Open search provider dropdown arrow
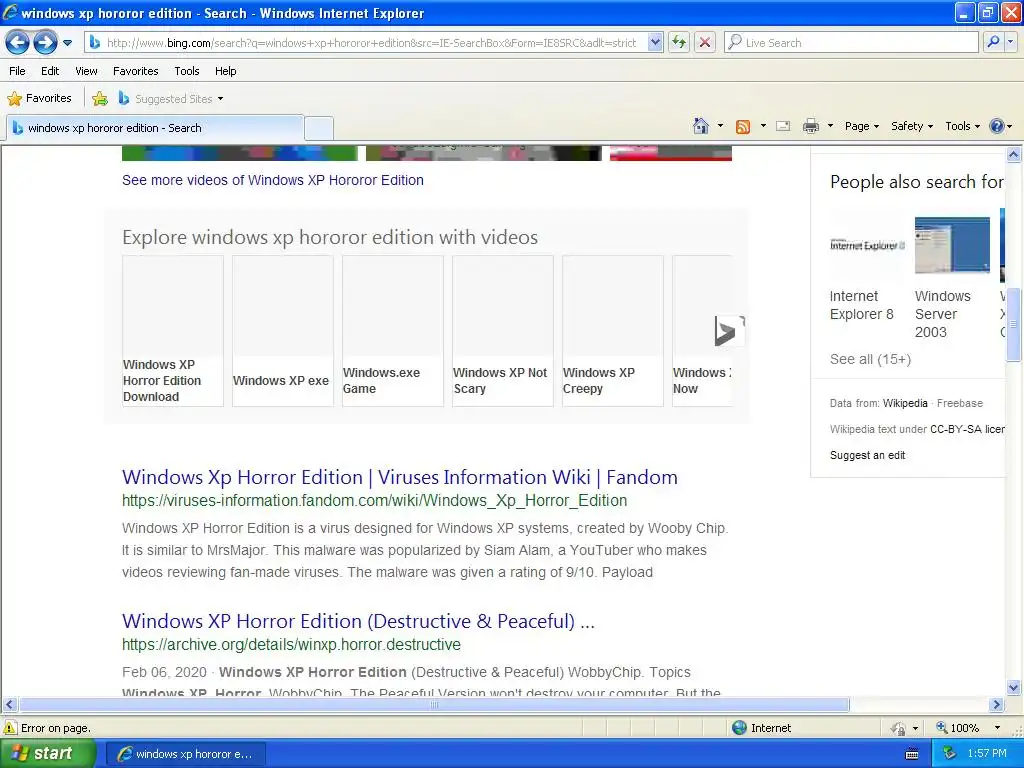 click(1010, 42)
